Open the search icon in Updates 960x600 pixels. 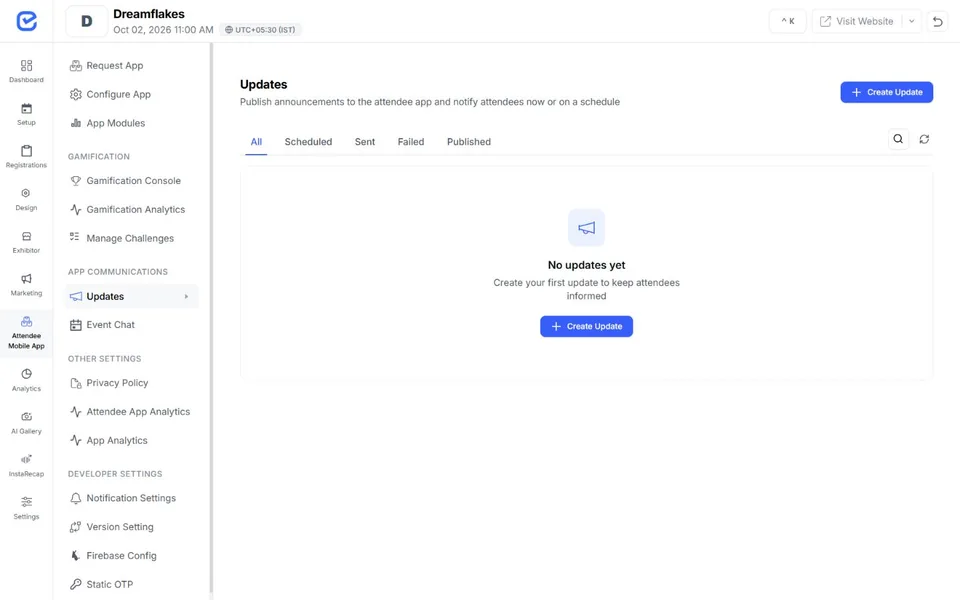(x=898, y=139)
